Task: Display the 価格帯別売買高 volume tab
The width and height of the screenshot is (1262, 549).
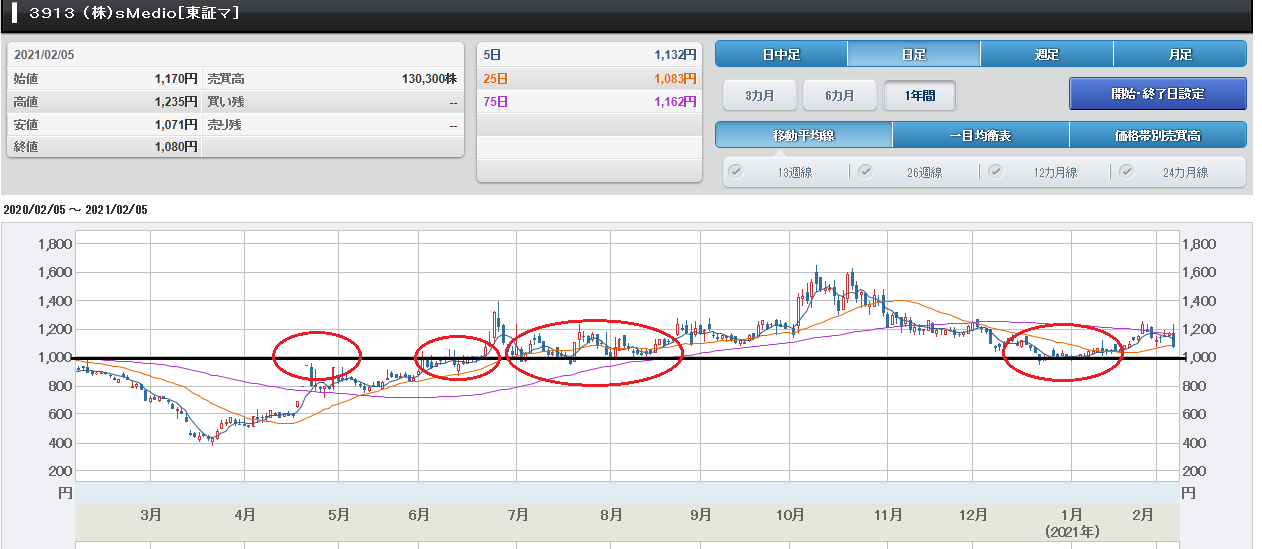Action: click(x=1157, y=135)
